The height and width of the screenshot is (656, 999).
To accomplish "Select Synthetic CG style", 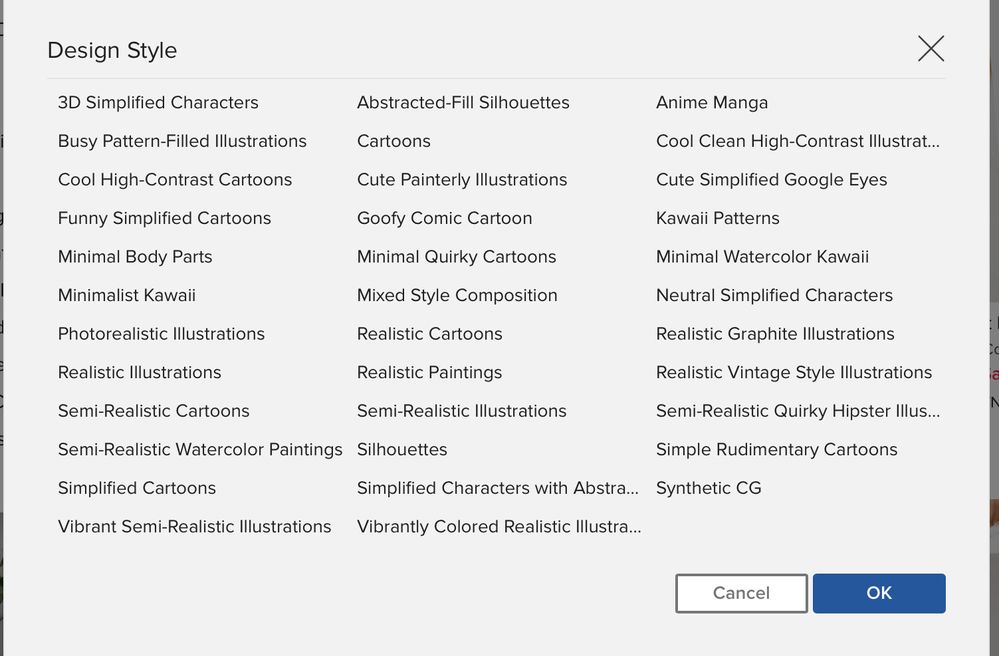I will (x=708, y=488).
